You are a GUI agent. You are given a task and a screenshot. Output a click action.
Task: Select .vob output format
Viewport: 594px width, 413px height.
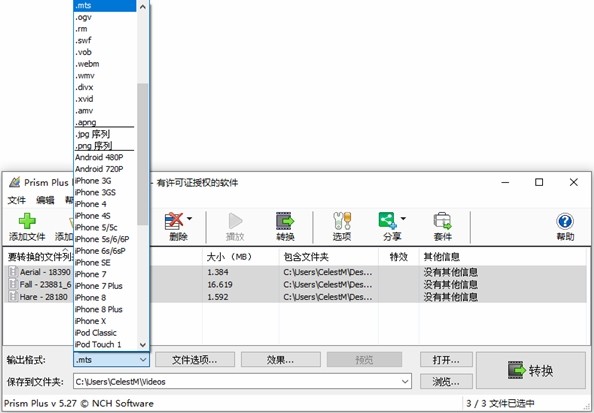point(105,52)
